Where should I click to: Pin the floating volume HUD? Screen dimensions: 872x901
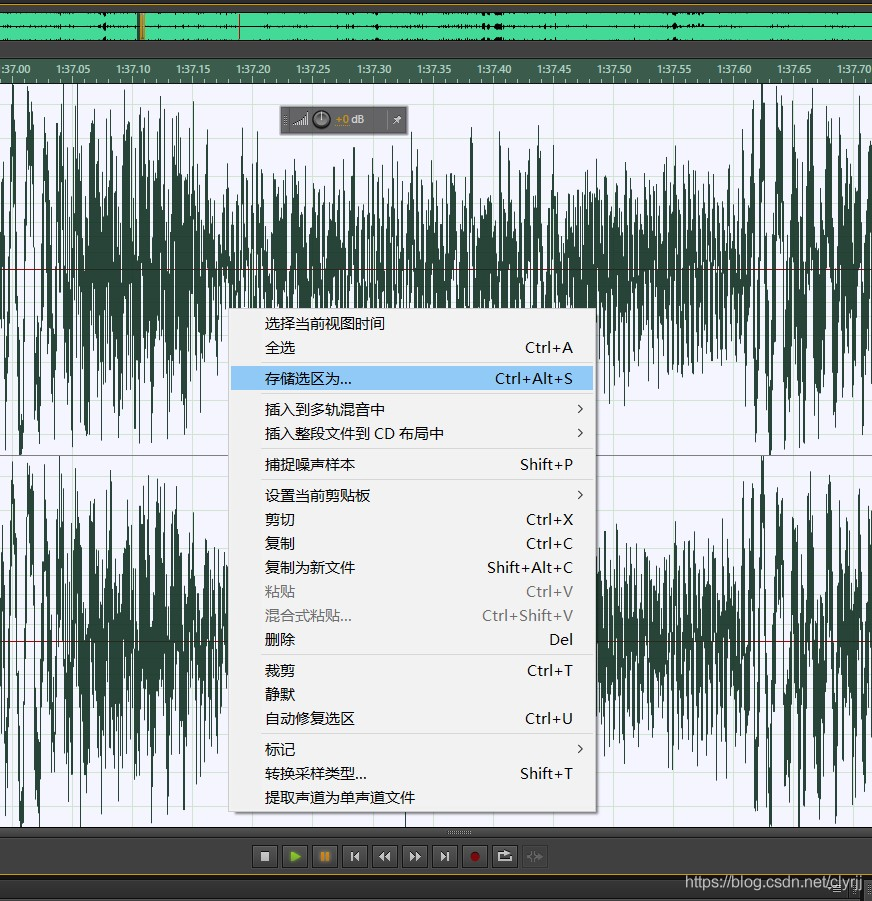pos(397,120)
